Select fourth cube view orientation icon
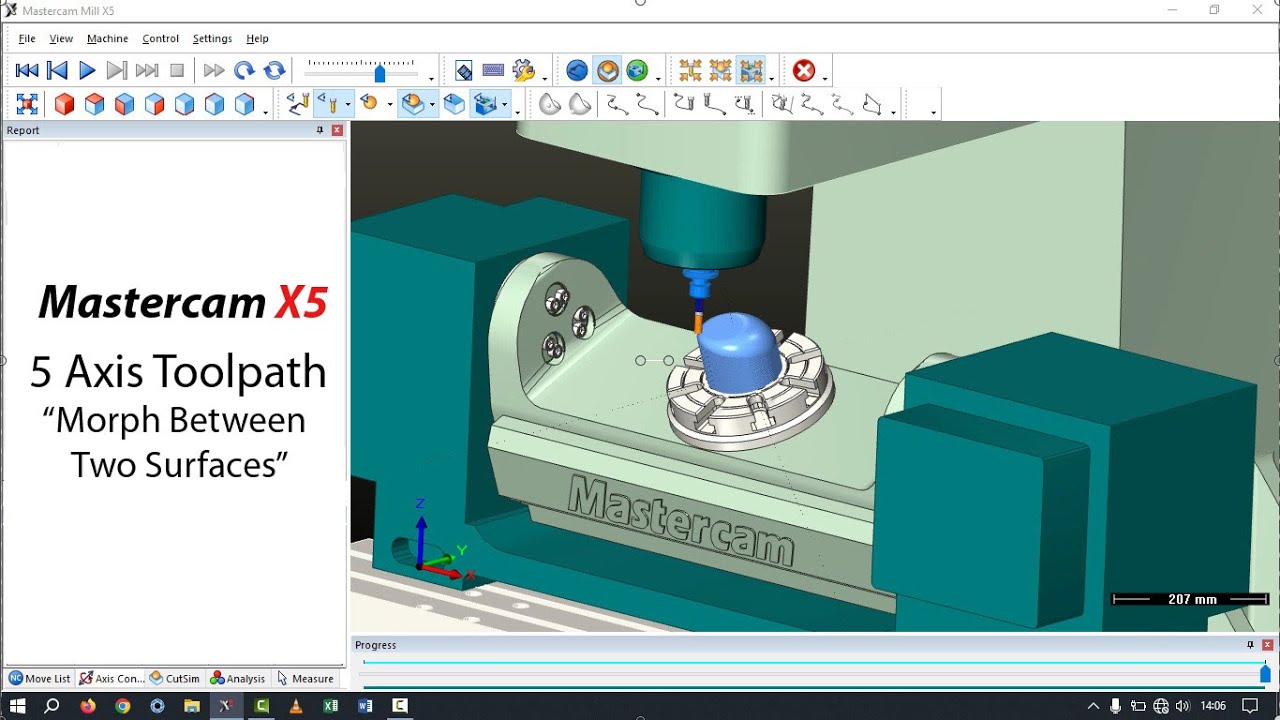Viewport: 1280px width, 720px height. tap(154, 104)
